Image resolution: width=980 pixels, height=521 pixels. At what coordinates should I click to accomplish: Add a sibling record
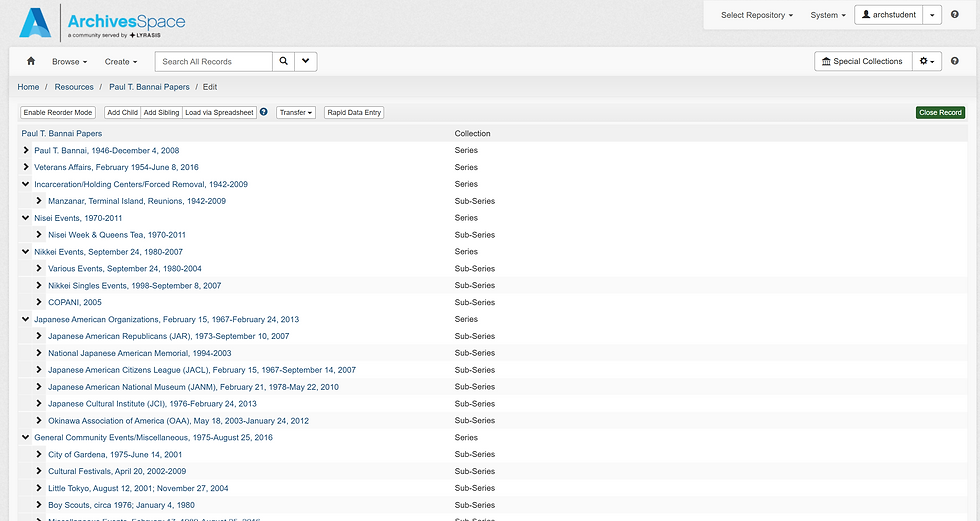(x=161, y=112)
